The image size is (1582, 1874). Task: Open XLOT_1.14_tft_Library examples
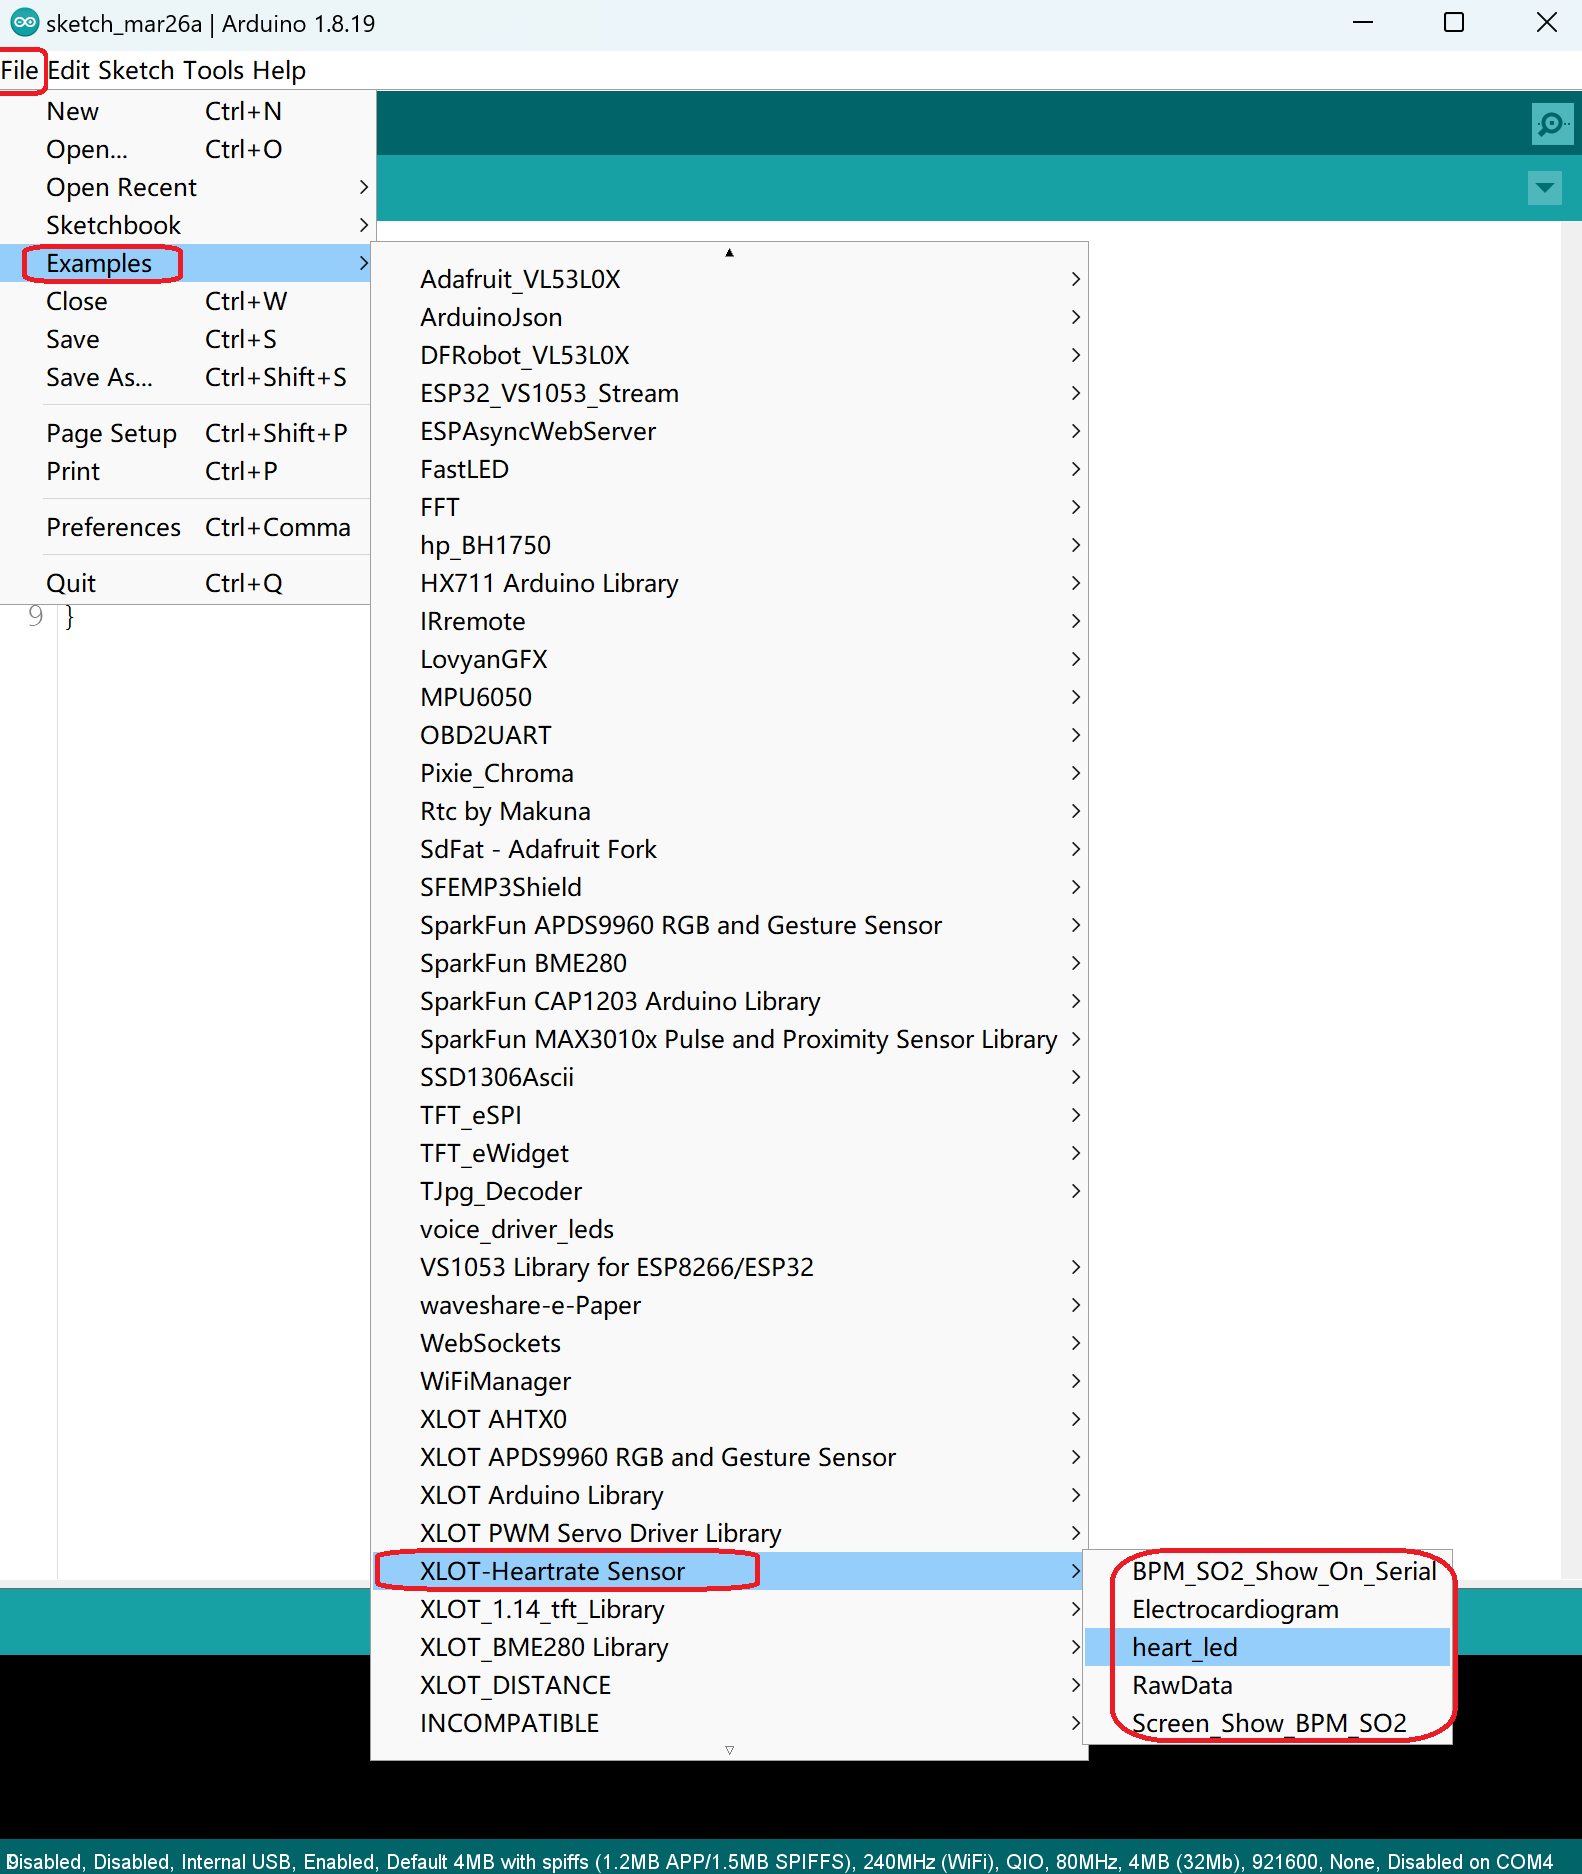(729, 1609)
